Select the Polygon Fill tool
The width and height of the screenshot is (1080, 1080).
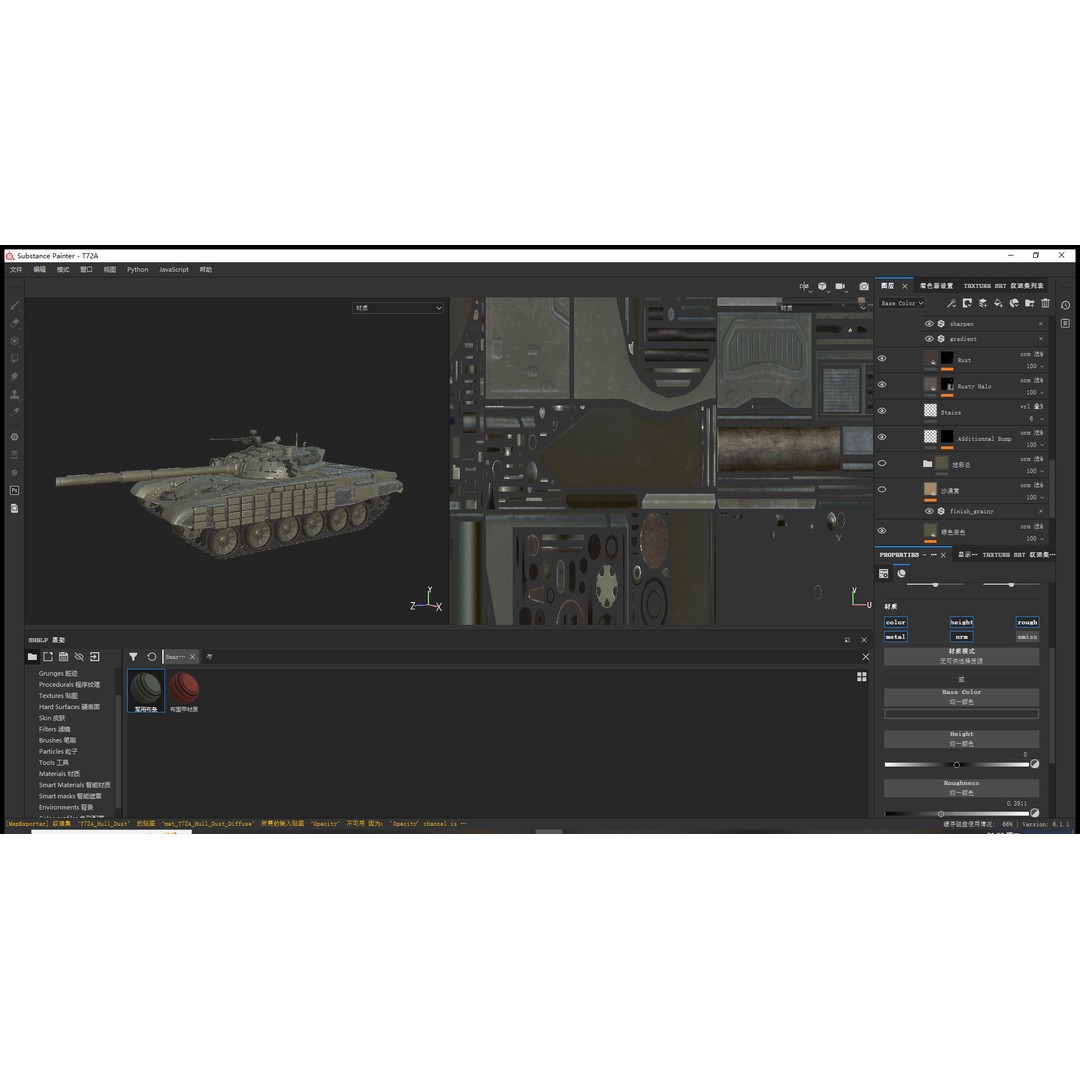pyautogui.click(x=14, y=359)
